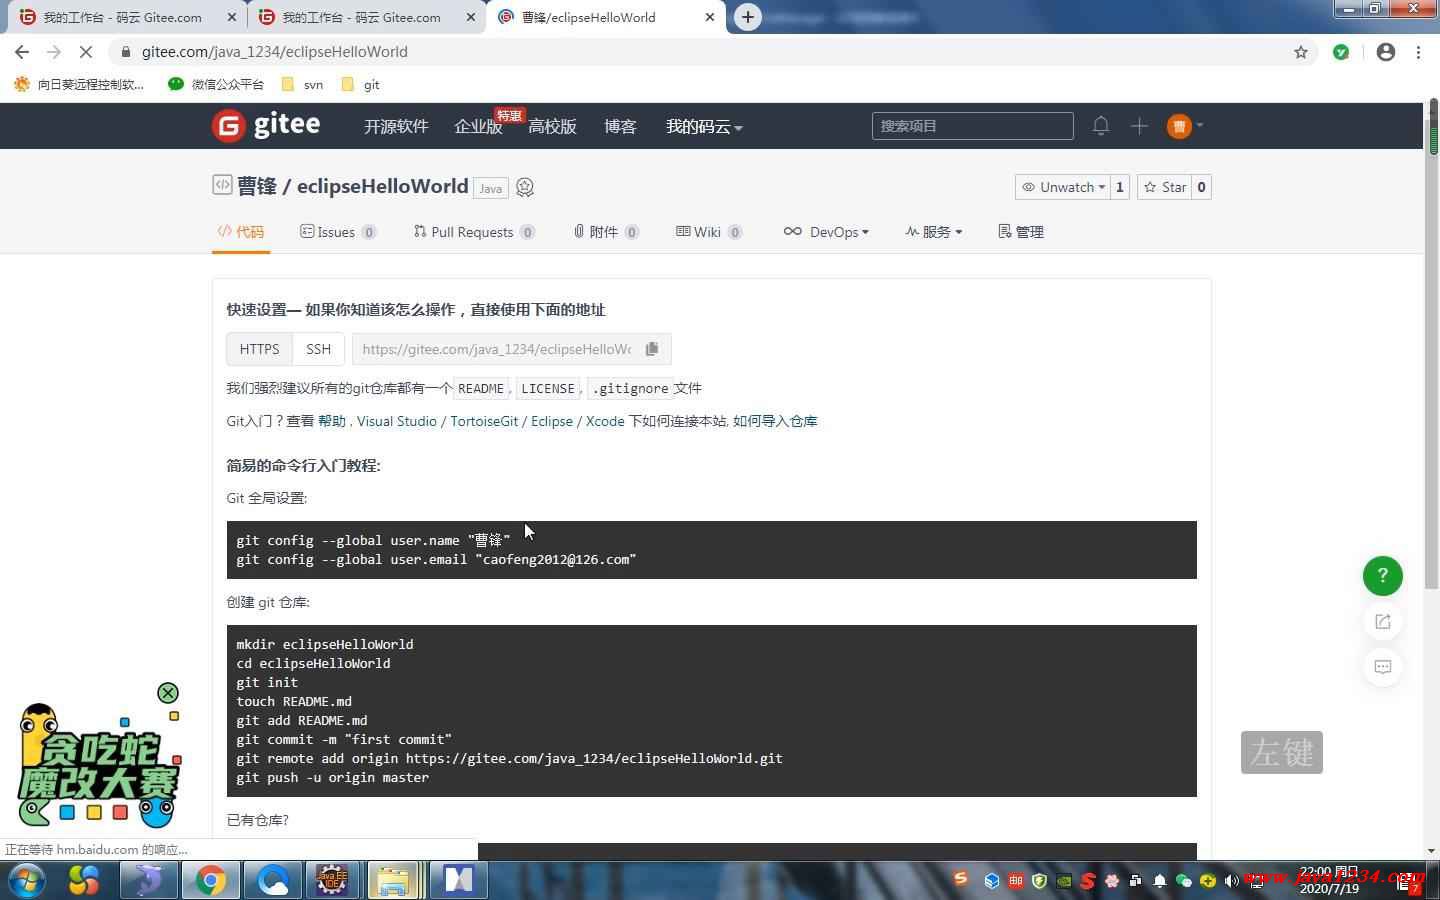The width and height of the screenshot is (1440, 900).
Task: Open the Issues tab
Action: [x=338, y=232]
